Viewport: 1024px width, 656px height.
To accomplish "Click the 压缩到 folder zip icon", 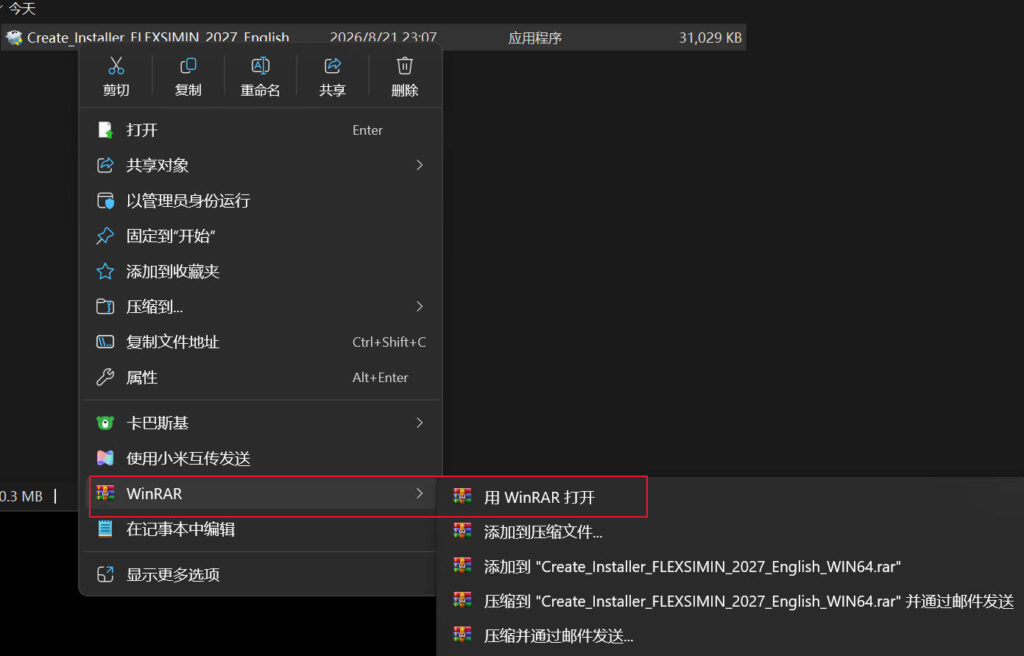I will (x=105, y=306).
